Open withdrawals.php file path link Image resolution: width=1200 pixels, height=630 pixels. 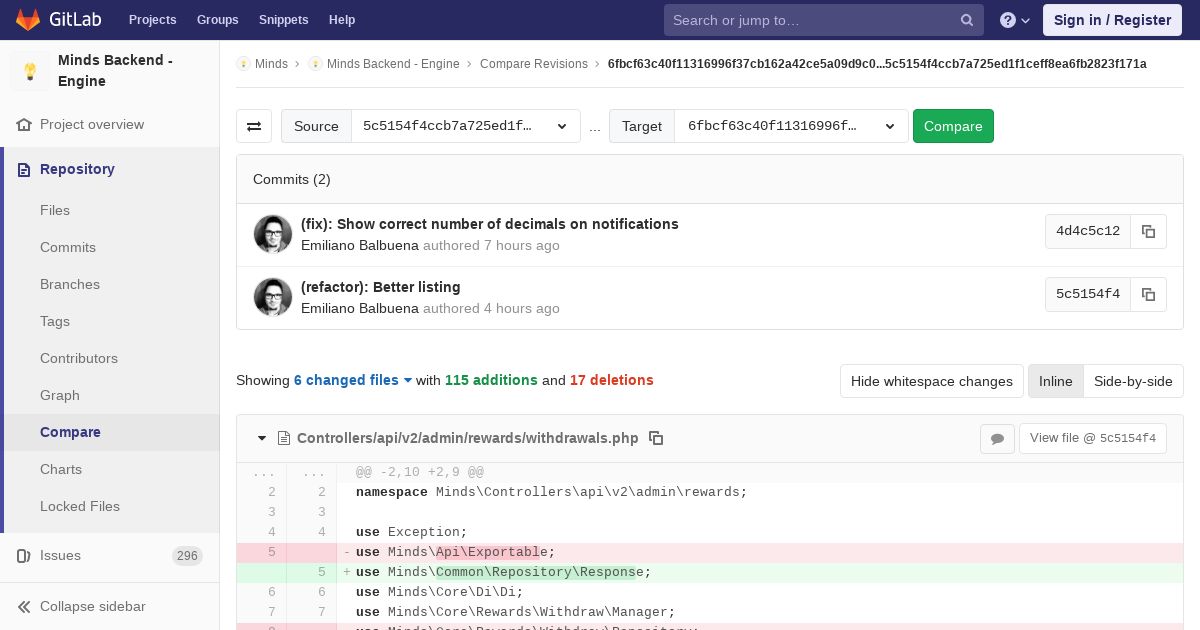pyautogui.click(x=468, y=438)
